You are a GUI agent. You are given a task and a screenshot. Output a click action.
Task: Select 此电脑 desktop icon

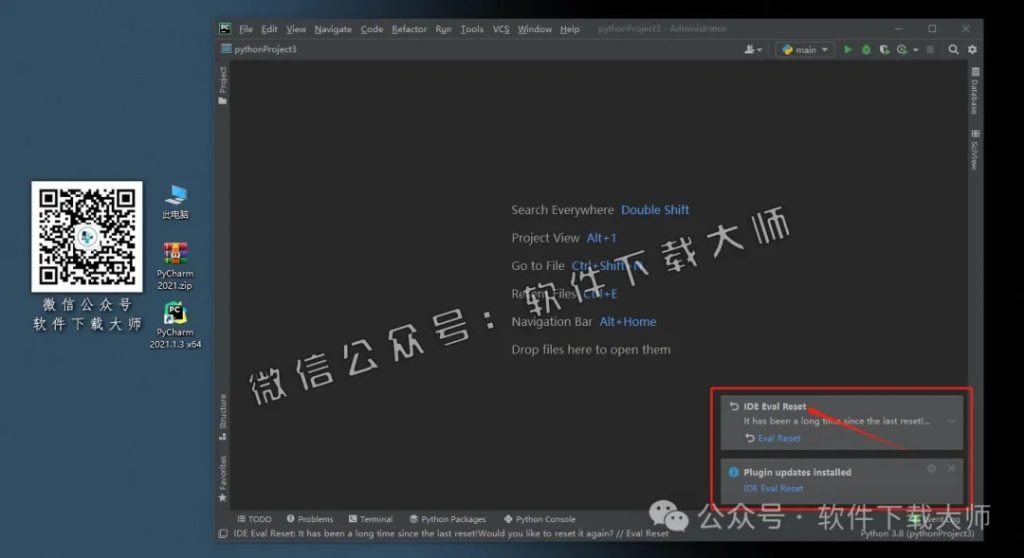click(175, 201)
